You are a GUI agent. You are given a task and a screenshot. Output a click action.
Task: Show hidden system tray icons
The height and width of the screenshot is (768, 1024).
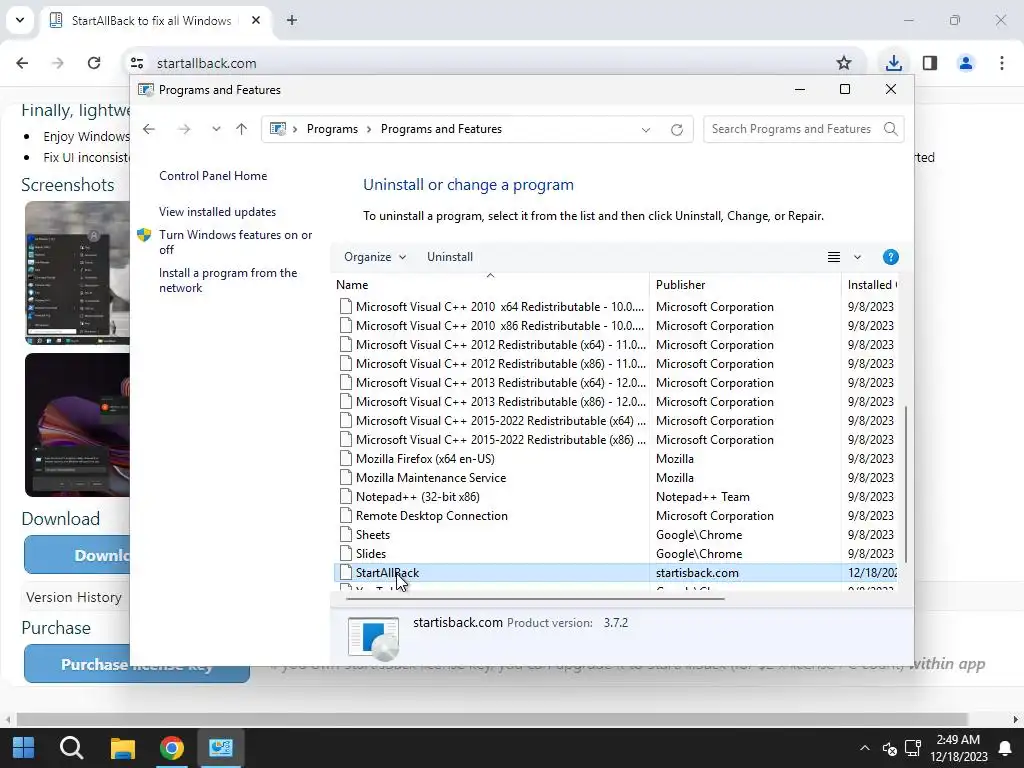click(865, 748)
